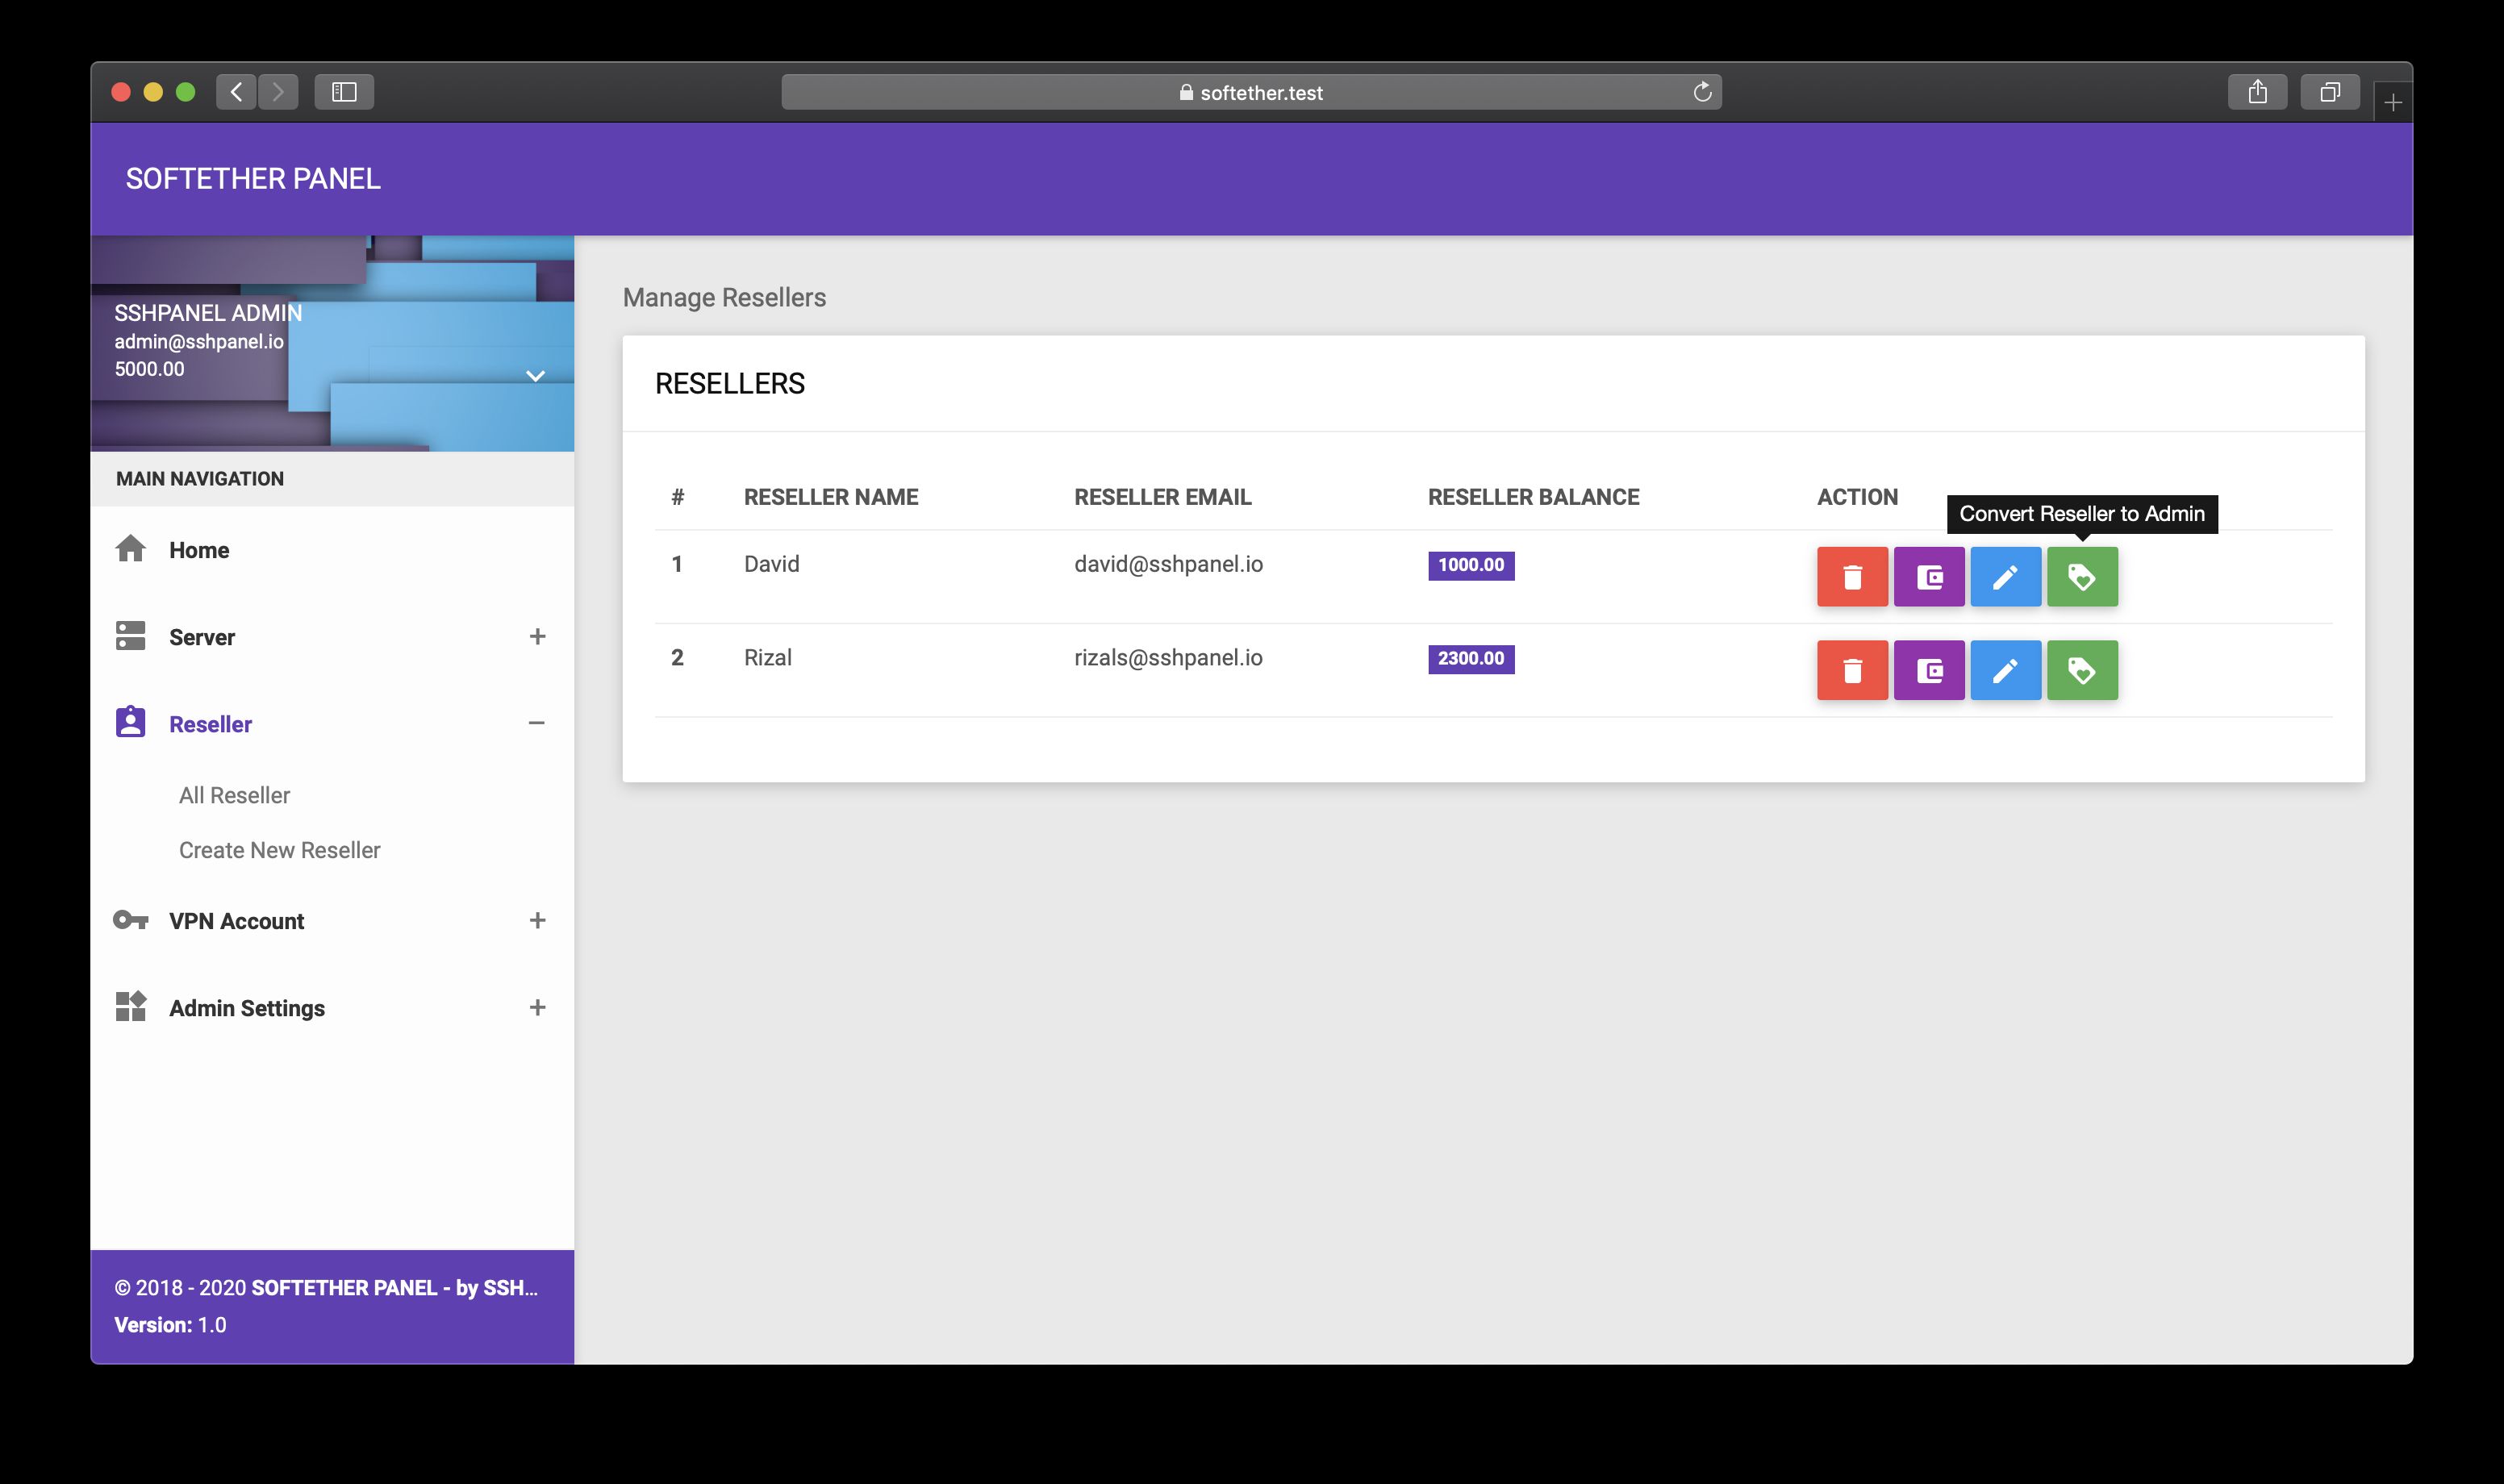Viewport: 2504px width, 1484px height.
Task: Click the softether.test address field
Action: [x=1250, y=92]
